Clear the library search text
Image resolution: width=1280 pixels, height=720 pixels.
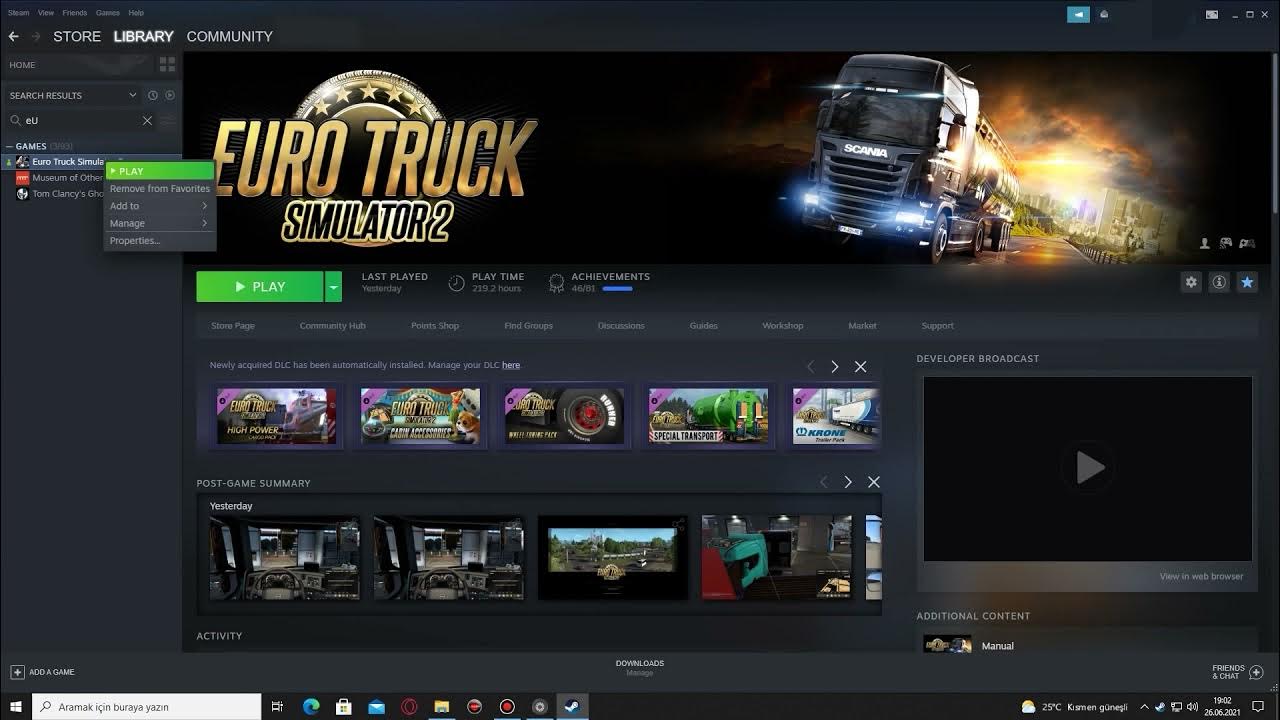tap(147, 120)
